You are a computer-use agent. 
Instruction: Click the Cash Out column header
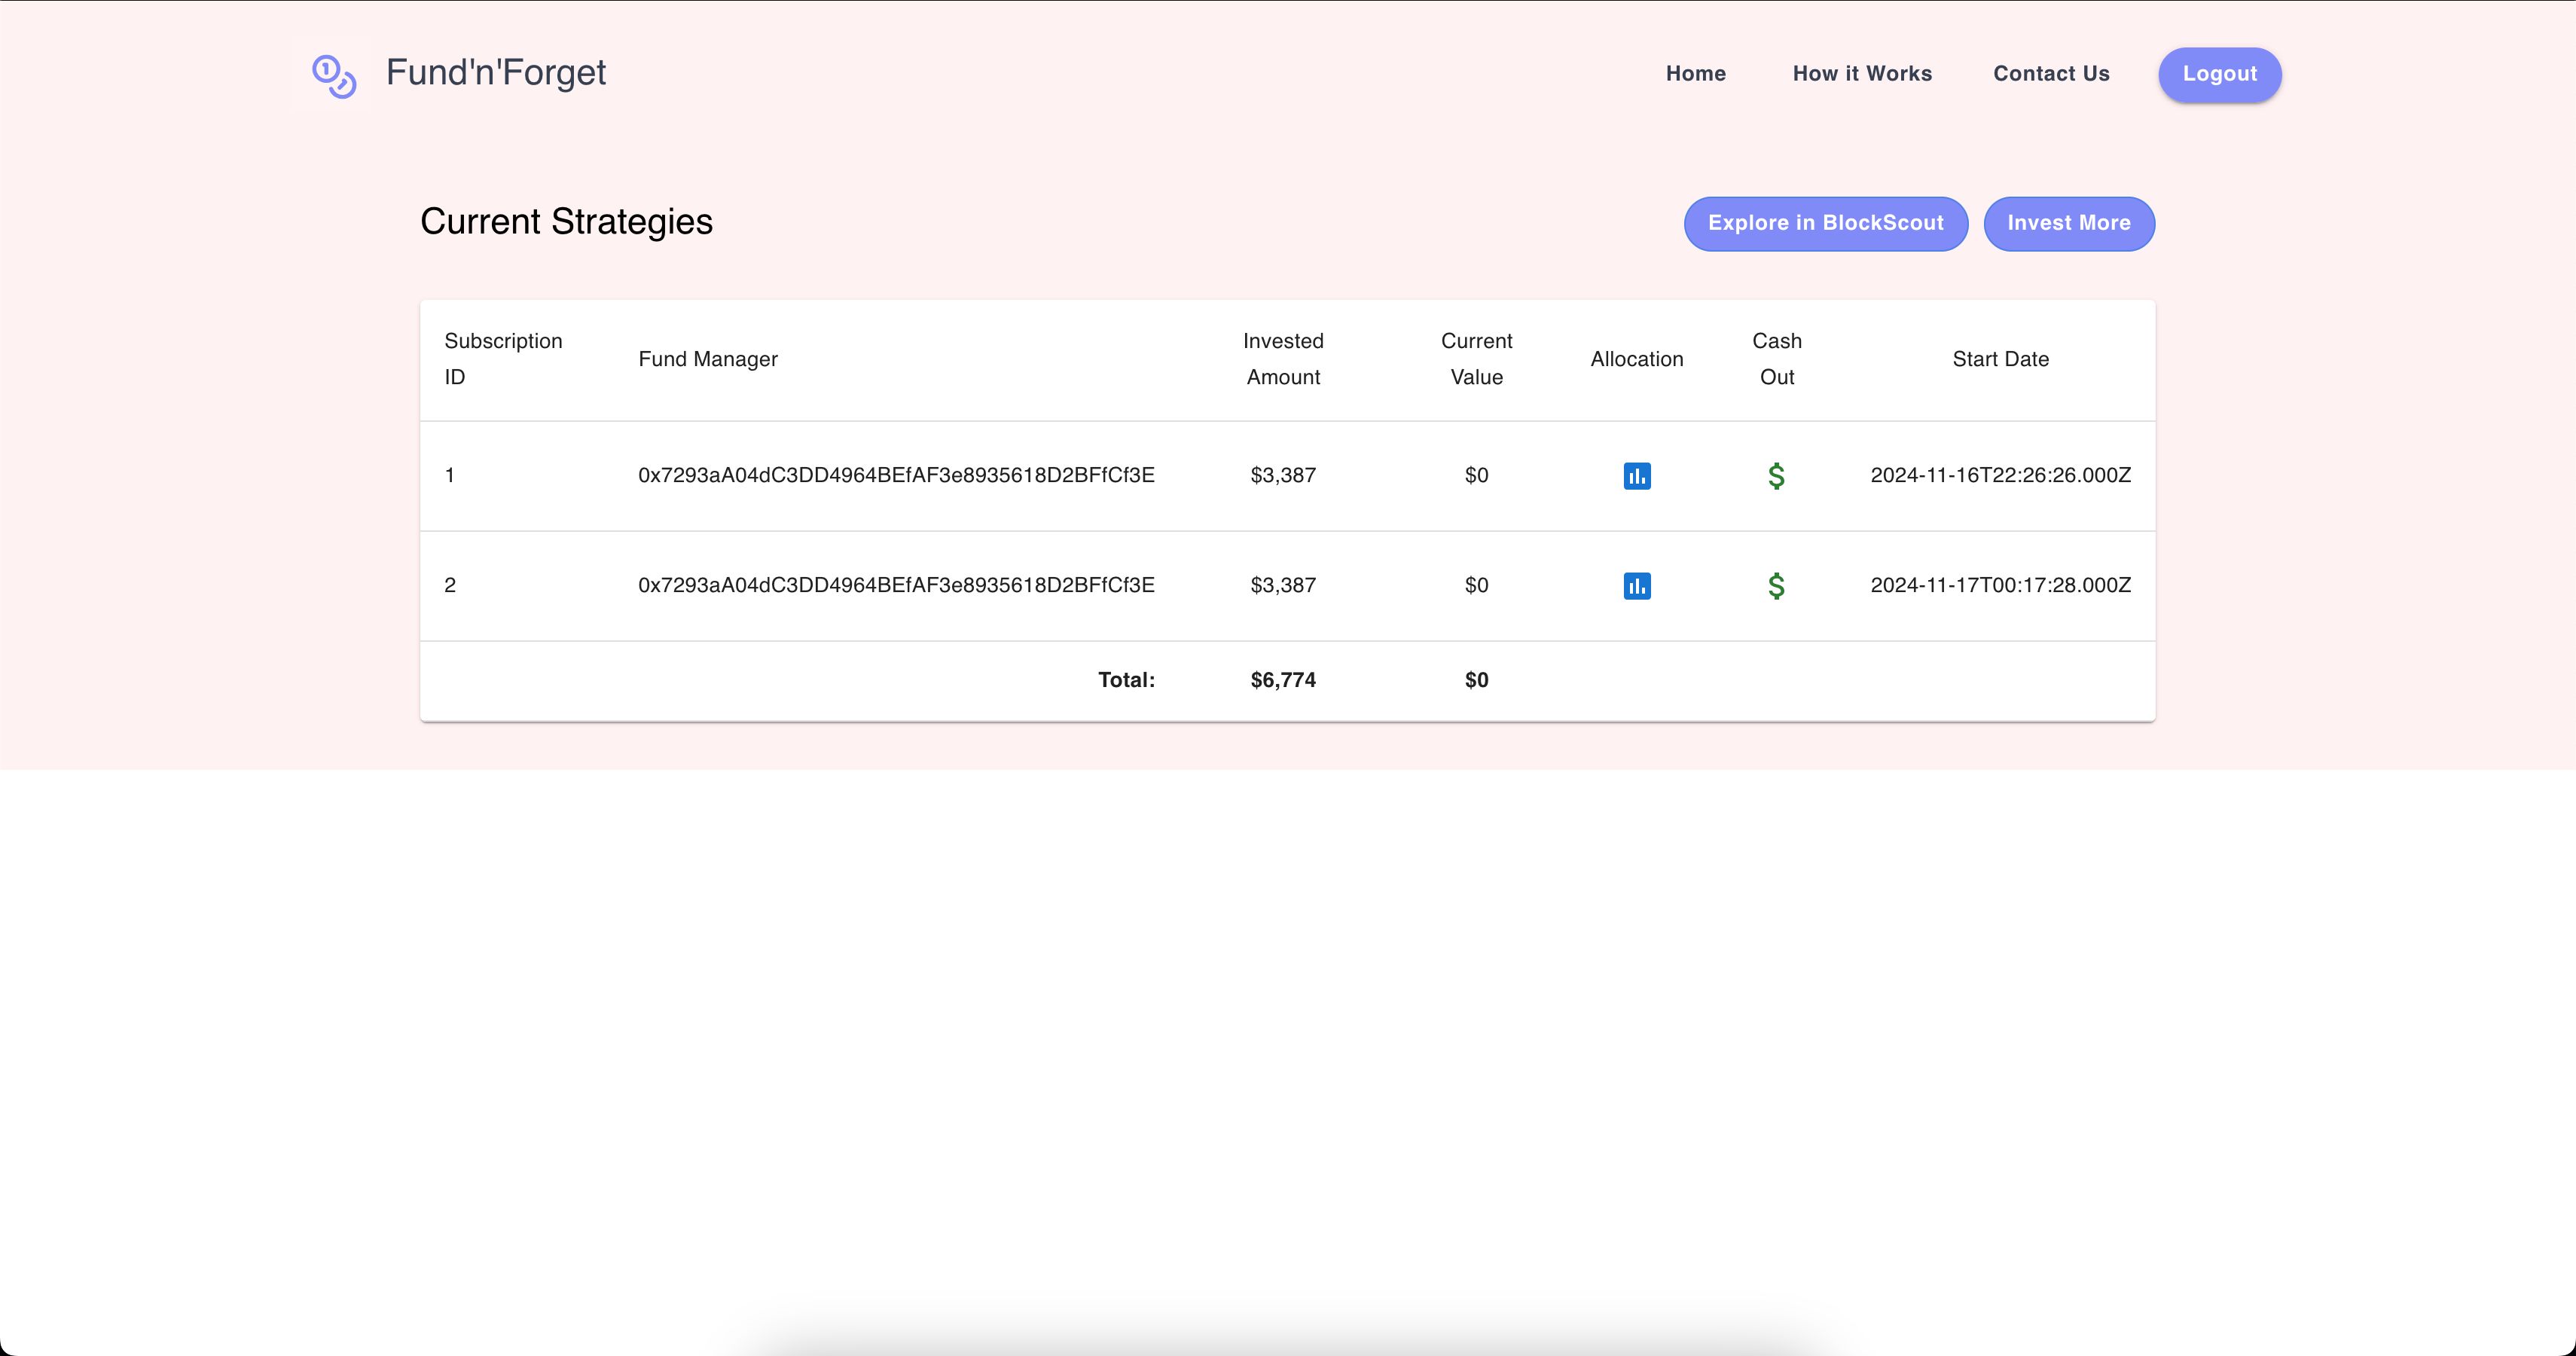click(x=1777, y=359)
